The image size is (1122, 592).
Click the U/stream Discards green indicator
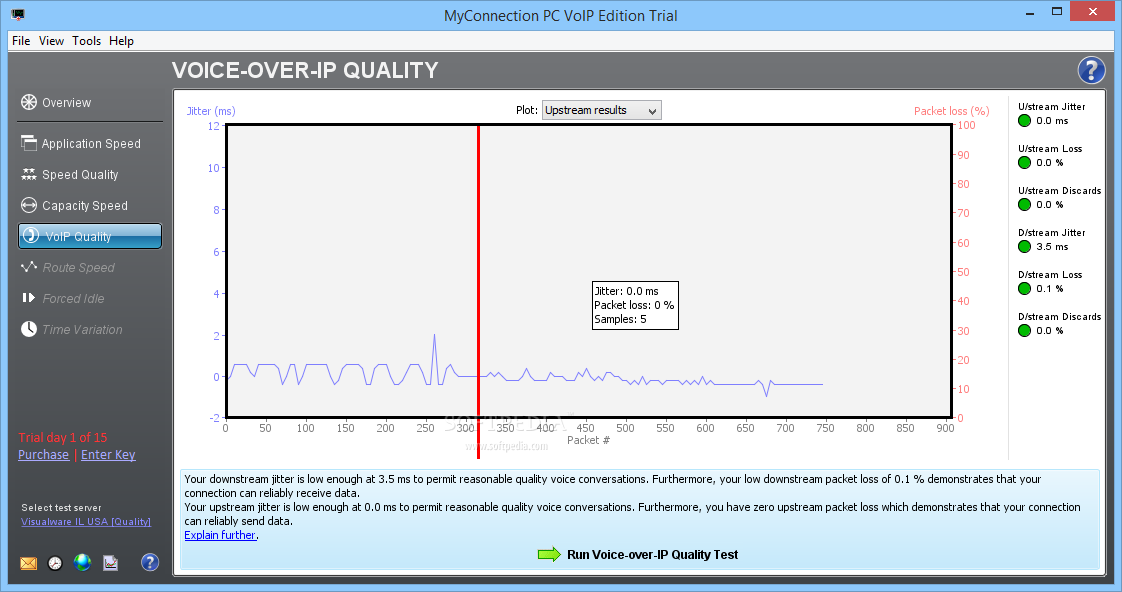1024,205
